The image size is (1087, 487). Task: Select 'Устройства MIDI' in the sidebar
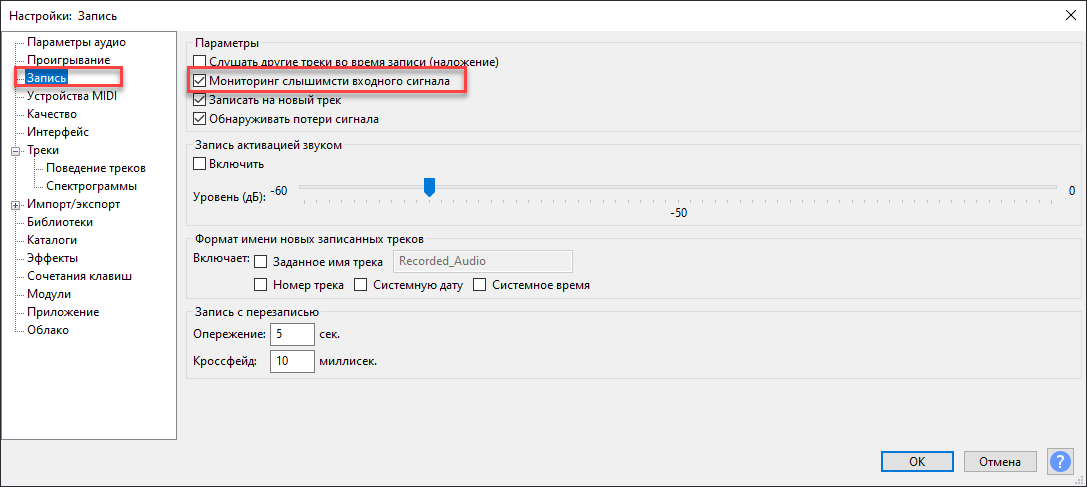[73, 97]
